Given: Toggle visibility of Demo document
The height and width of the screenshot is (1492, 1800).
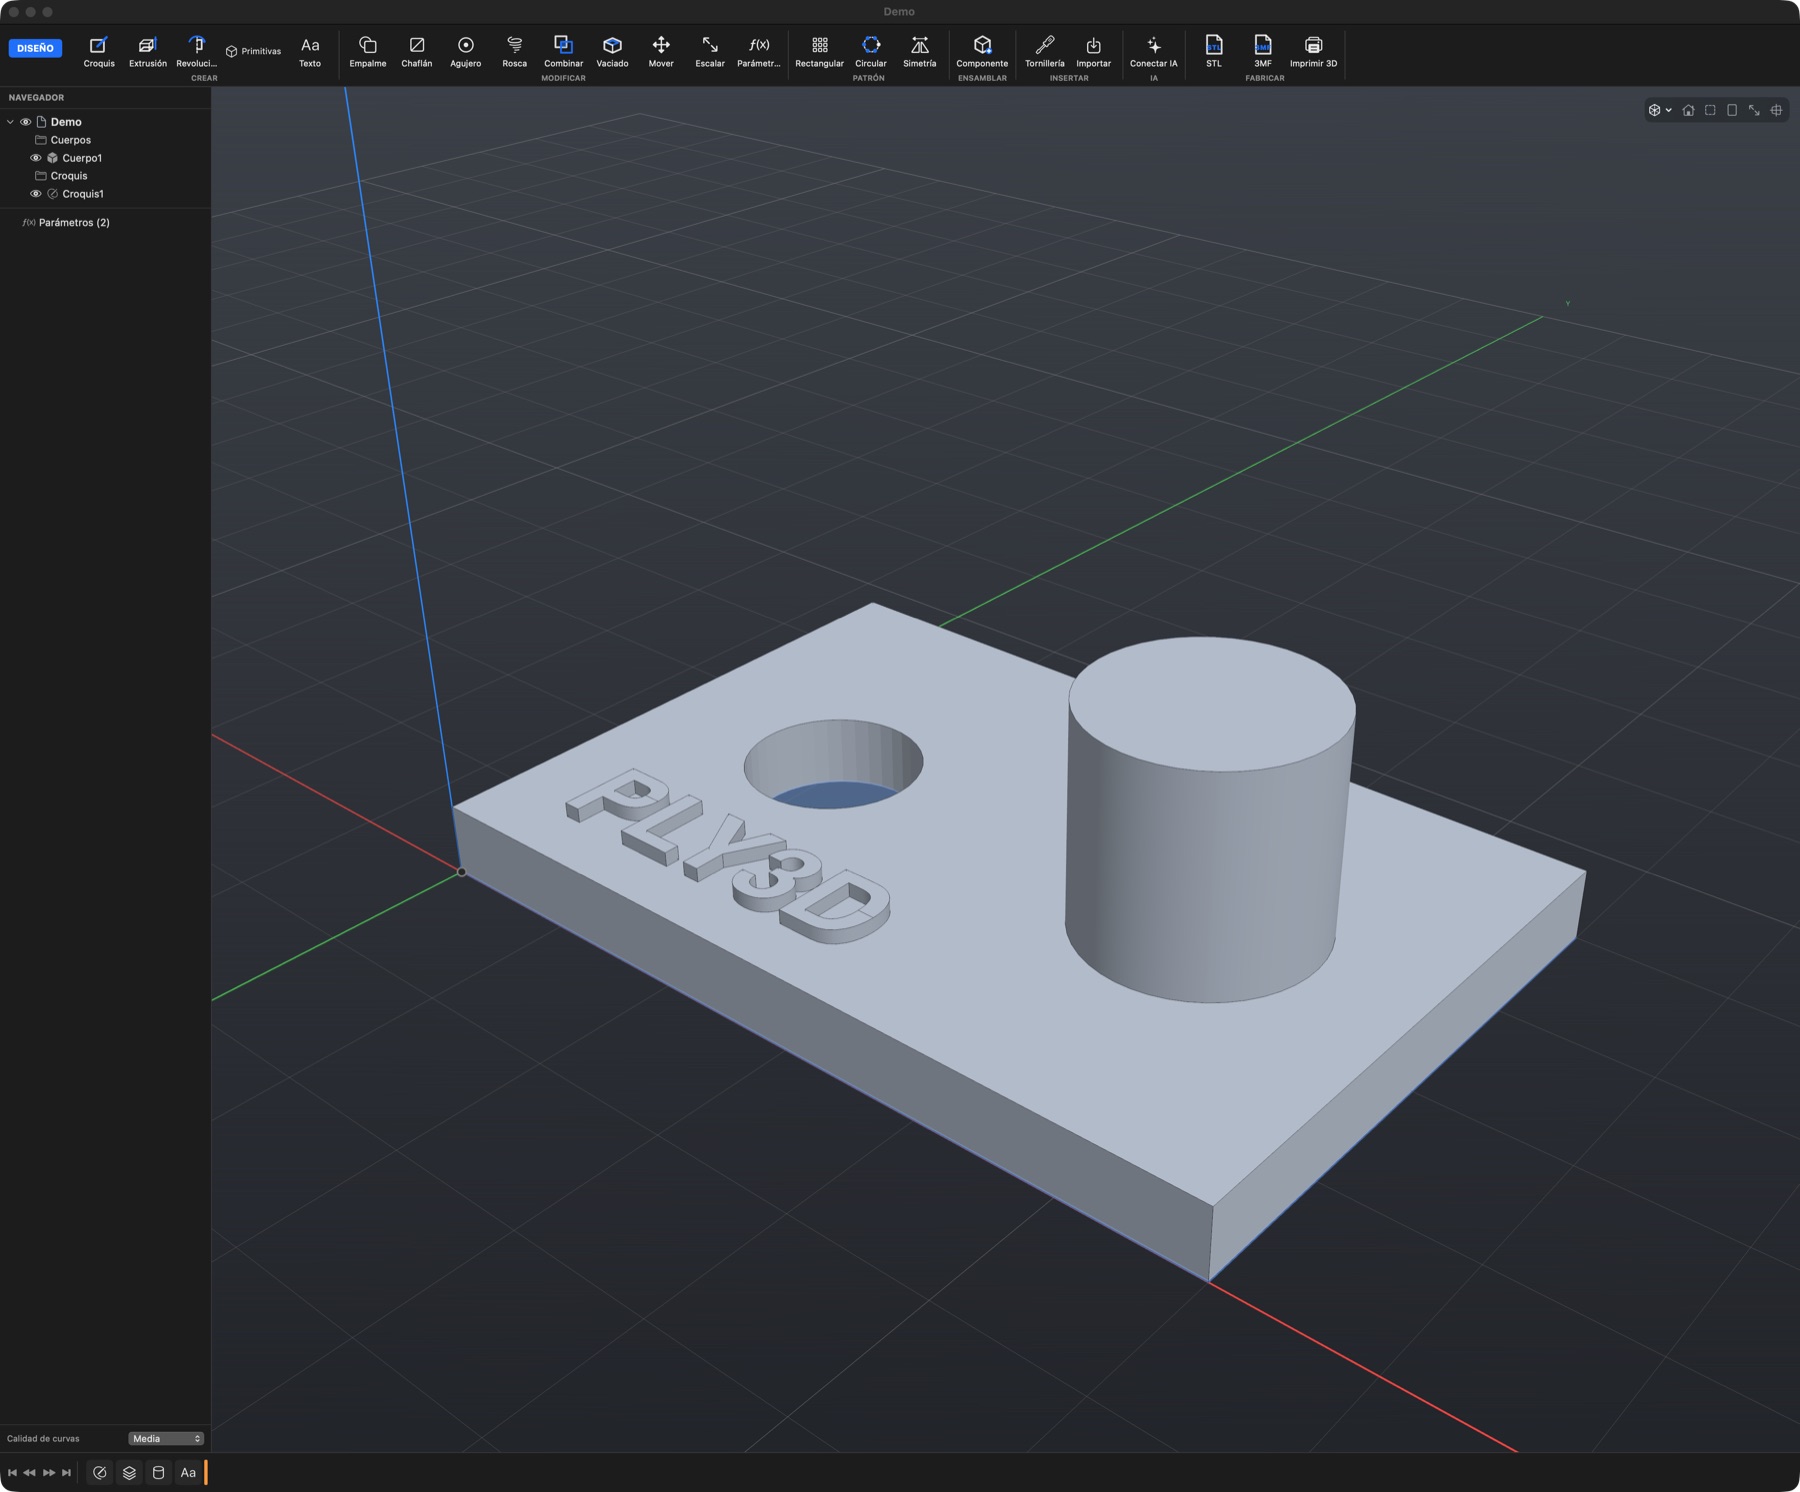Looking at the screenshot, I should 26,122.
